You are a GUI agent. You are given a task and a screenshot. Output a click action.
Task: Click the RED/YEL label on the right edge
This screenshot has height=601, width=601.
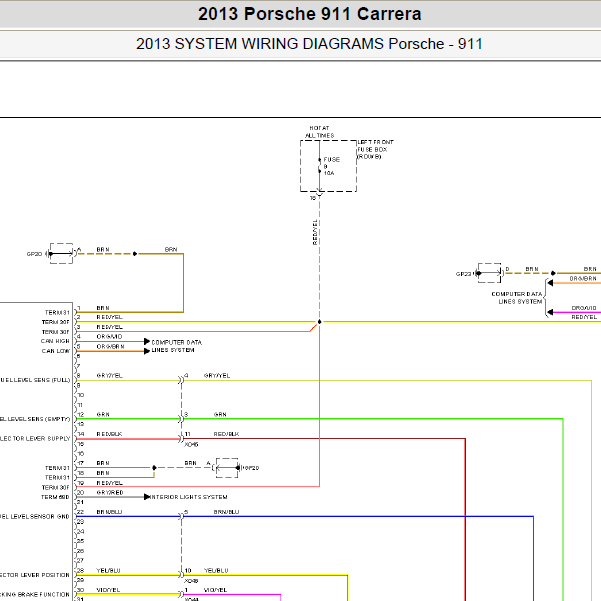[584, 317]
